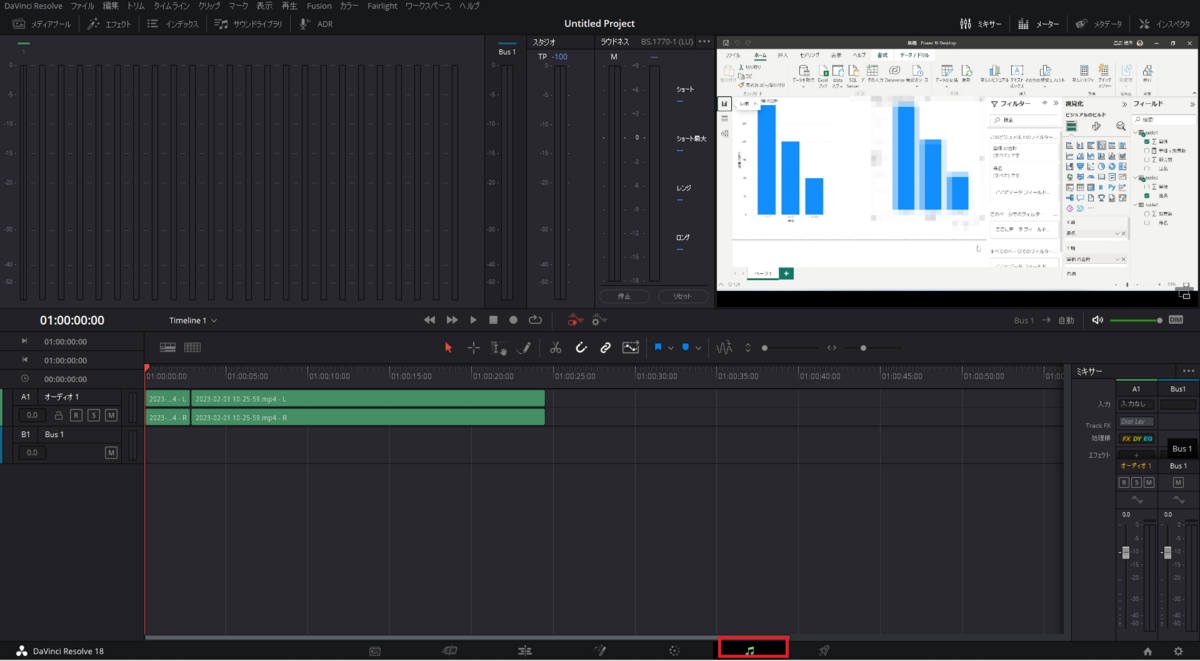Open the mixer panel options three dots
Viewport: 1200px width, 661px height.
pyautogui.click(x=1188, y=371)
